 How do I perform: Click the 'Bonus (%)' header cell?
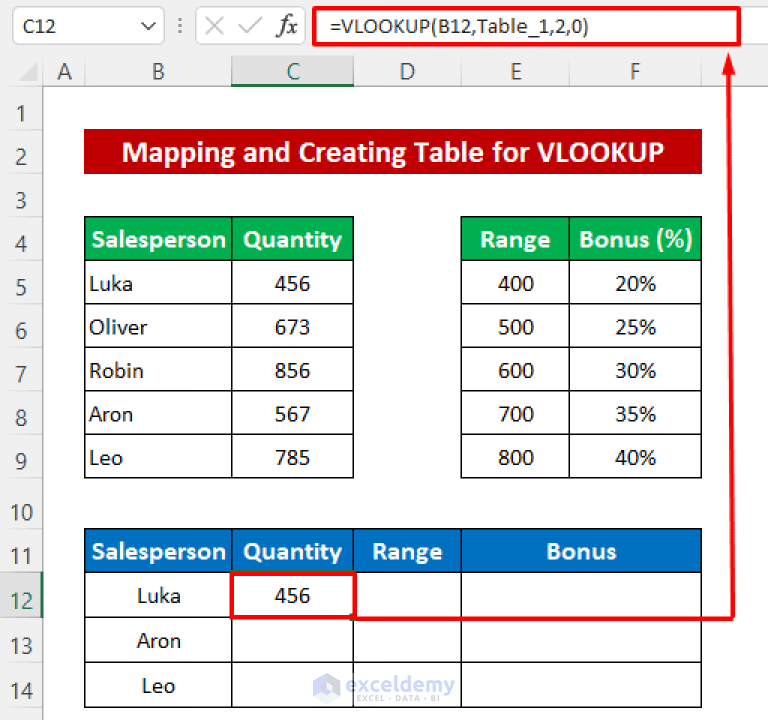click(635, 239)
